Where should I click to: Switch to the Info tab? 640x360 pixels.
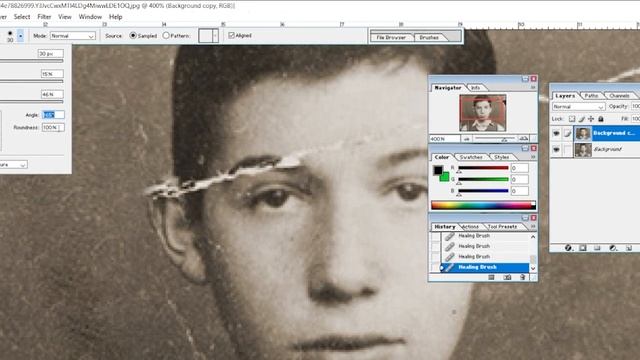(476, 88)
